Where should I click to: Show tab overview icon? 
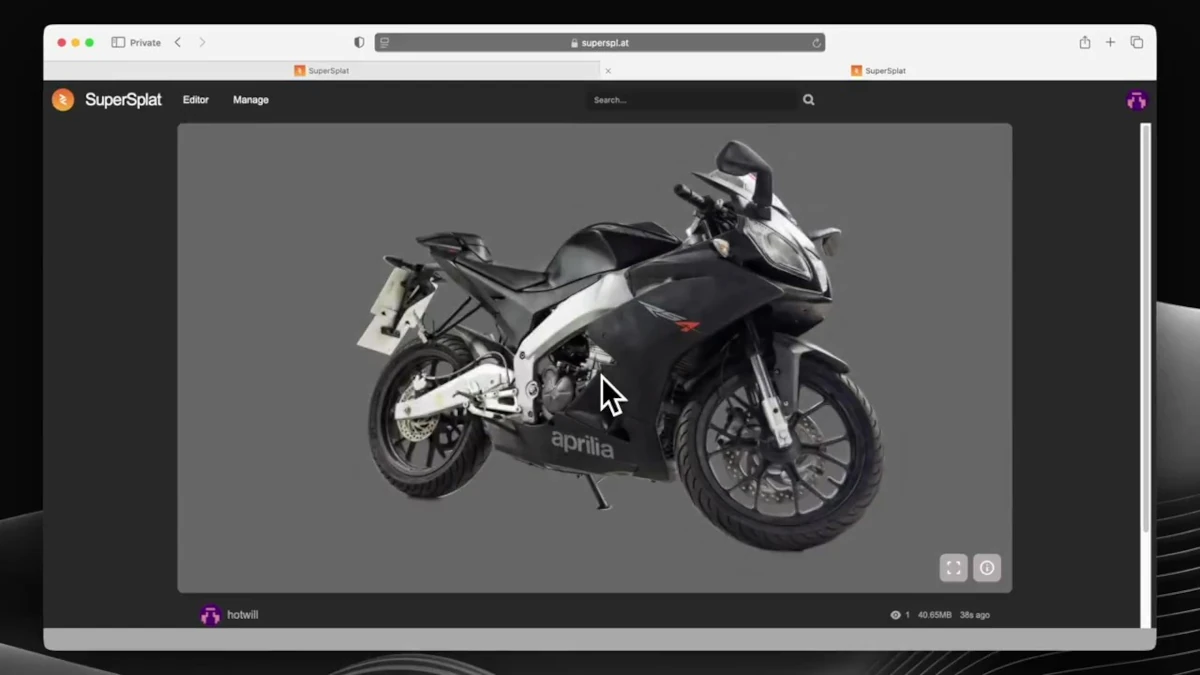coord(1137,42)
